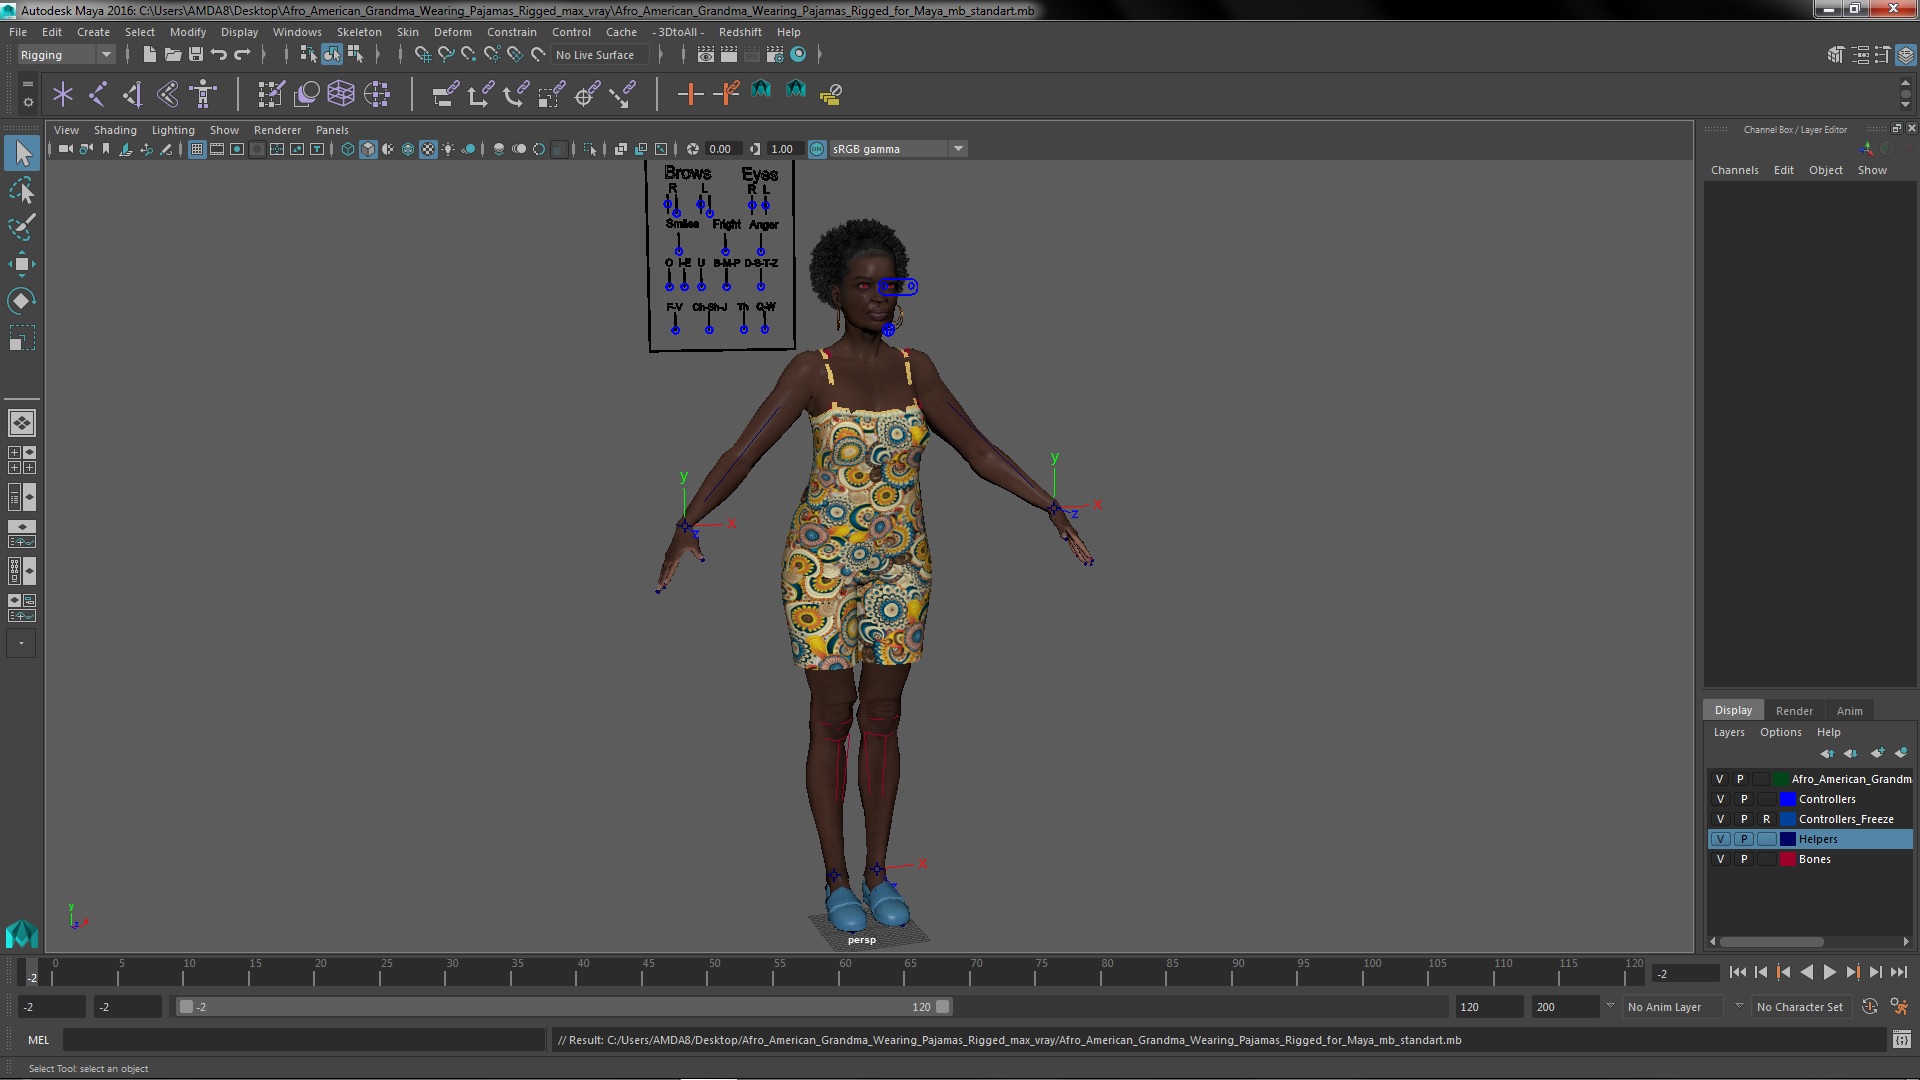This screenshot has width=1920, height=1080.
Task: Toggle visibility of Bones layer
Action: pos(1720,859)
